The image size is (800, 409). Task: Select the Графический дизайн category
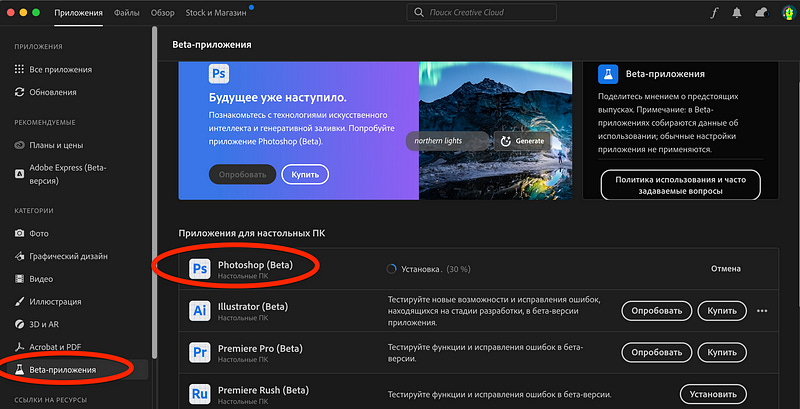tap(68, 256)
